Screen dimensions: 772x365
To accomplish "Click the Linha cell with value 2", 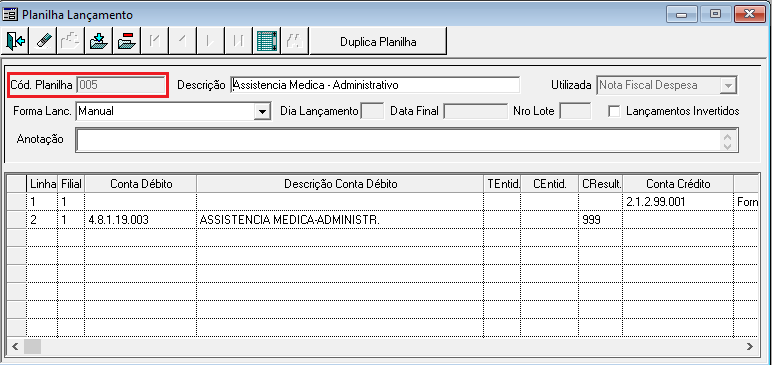I will tap(42, 220).
